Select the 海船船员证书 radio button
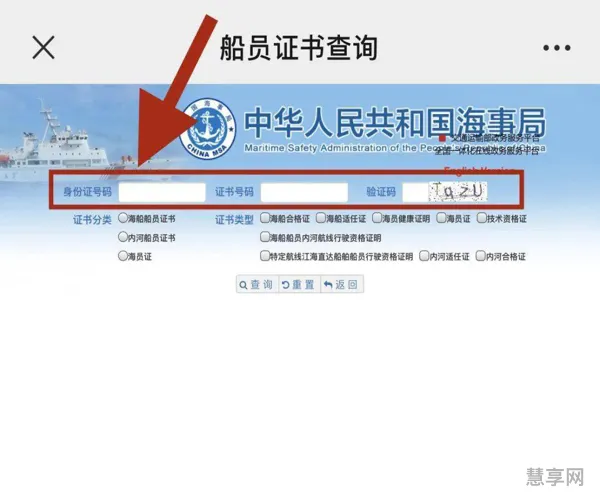The height and width of the screenshot is (502, 600). click(122, 218)
